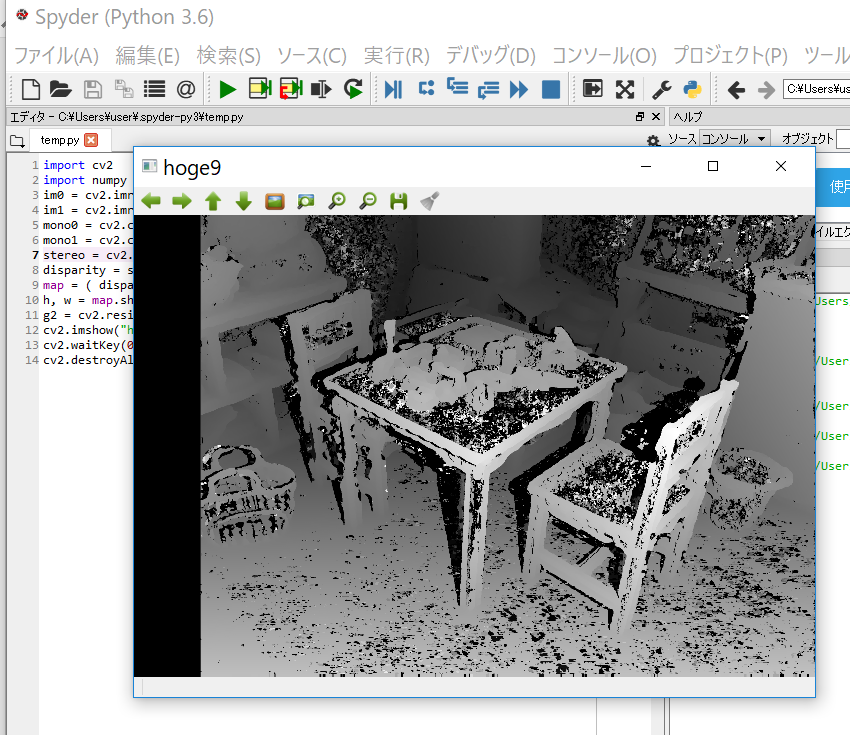This screenshot has width=850, height=735.
Task: Open 検索(S) menu
Action: (229, 55)
